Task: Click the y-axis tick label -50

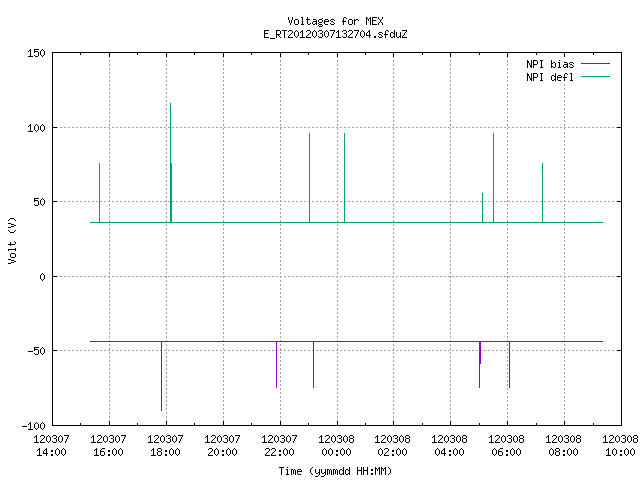Action: coord(36,351)
